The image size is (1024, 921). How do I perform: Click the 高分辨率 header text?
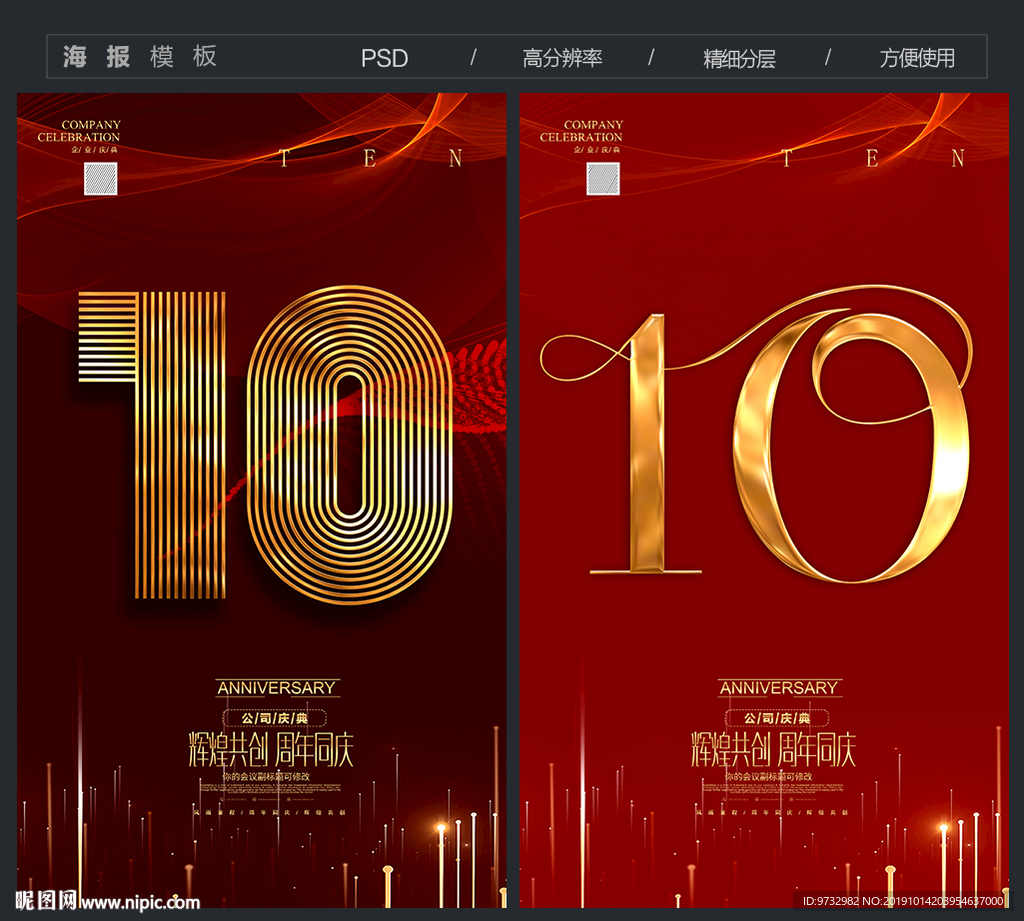point(562,58)
